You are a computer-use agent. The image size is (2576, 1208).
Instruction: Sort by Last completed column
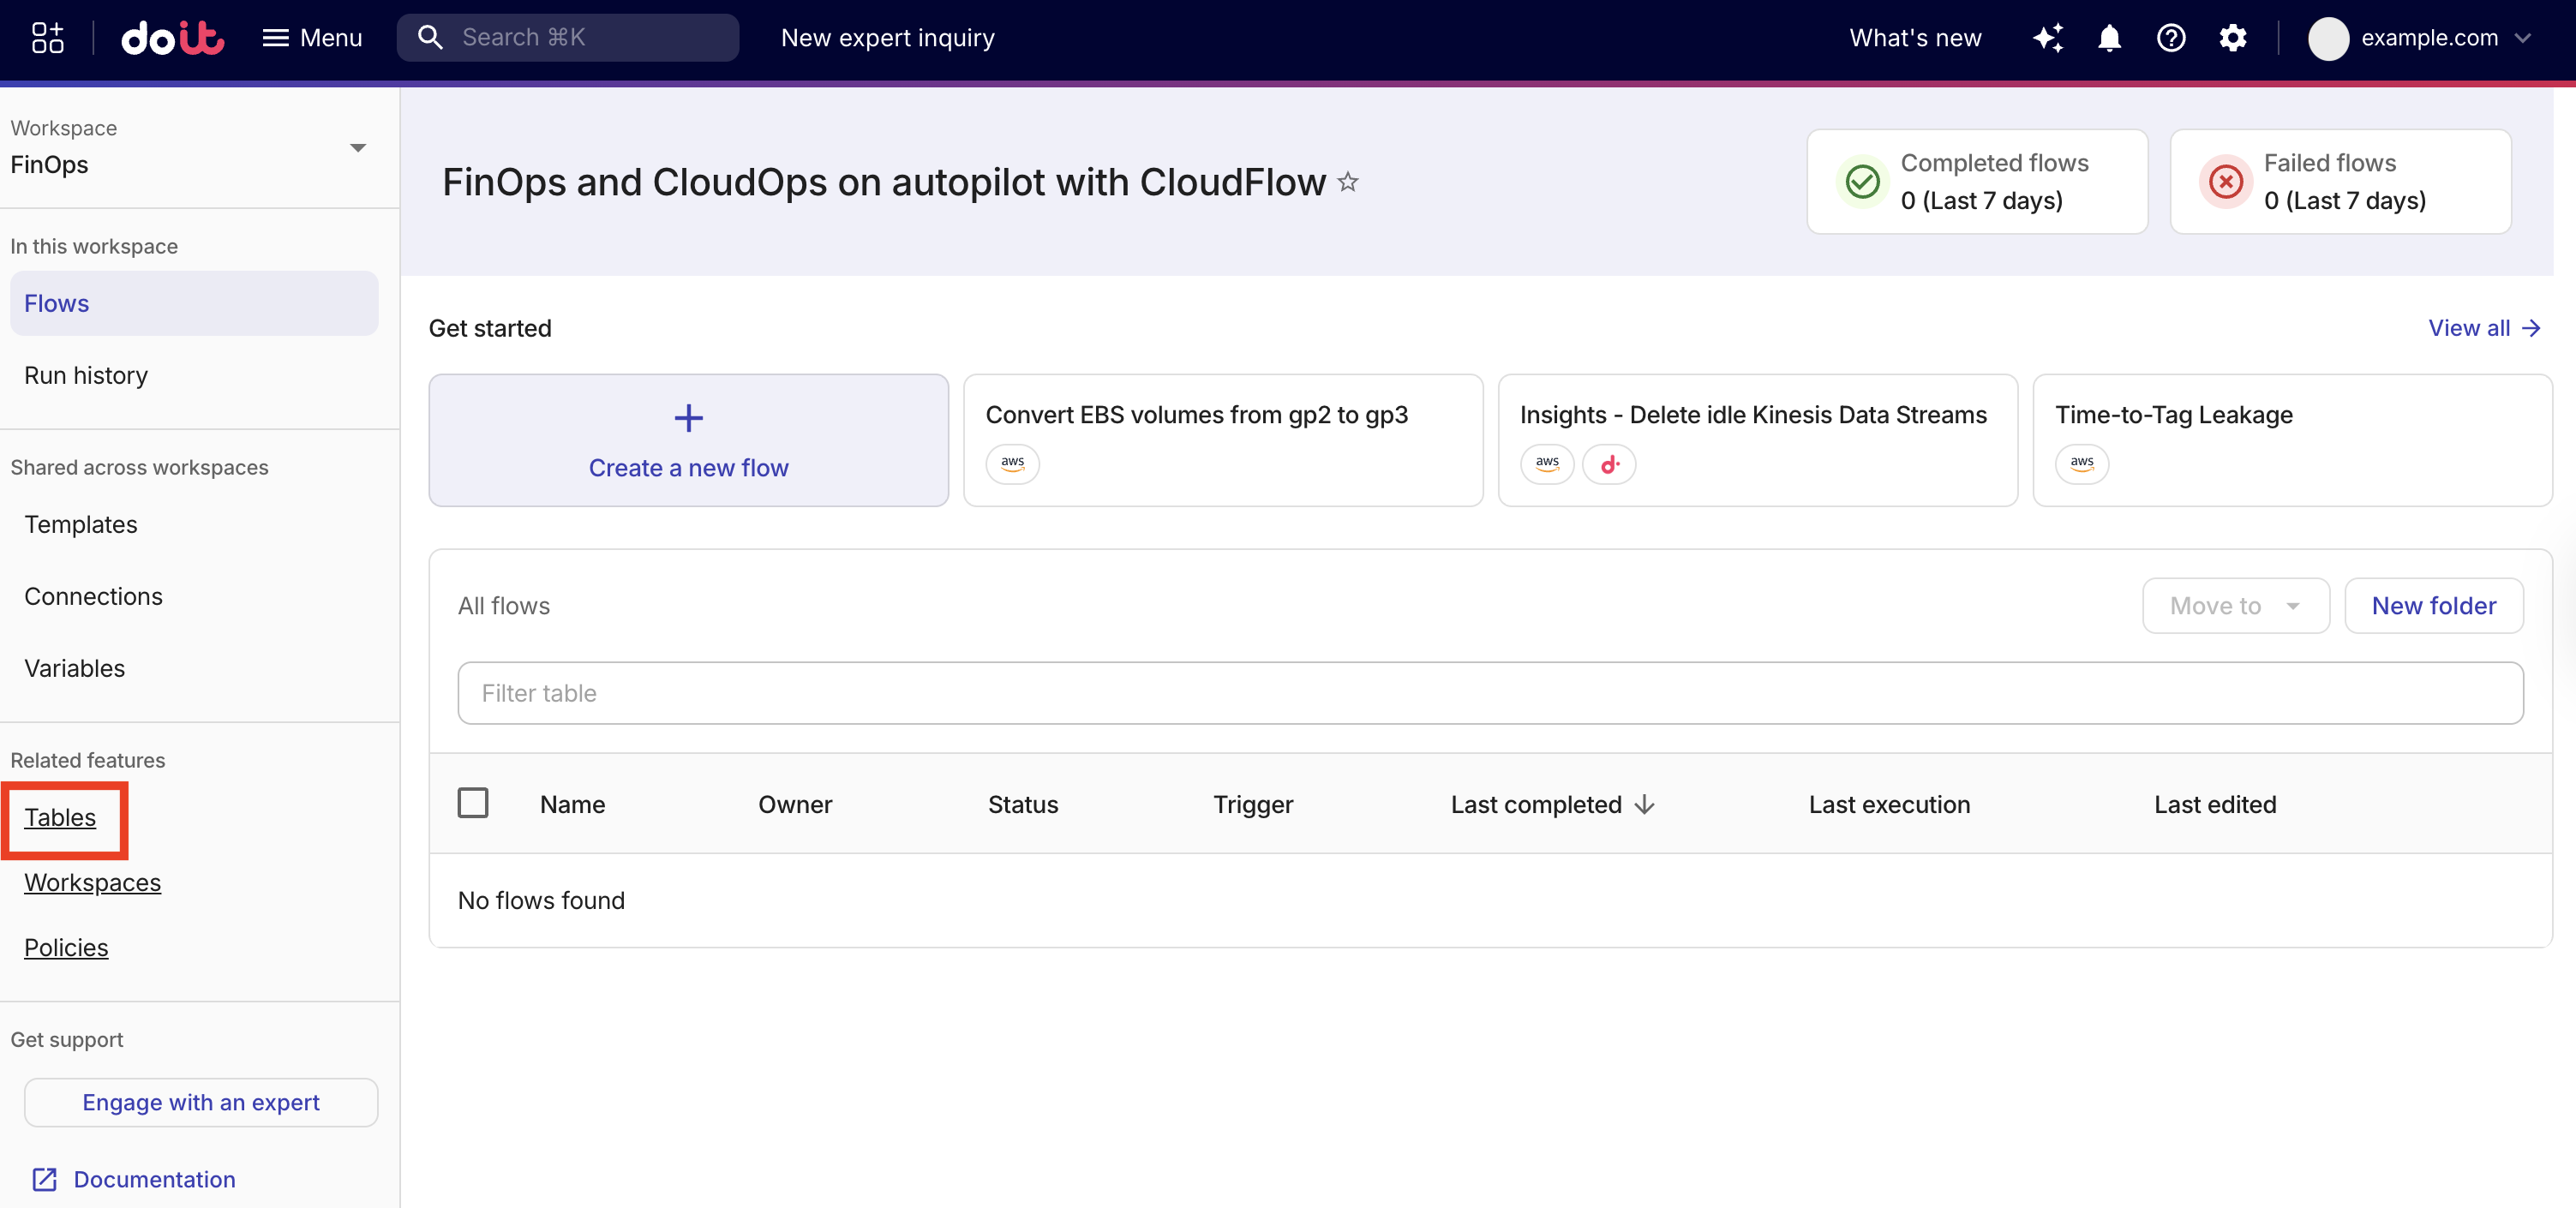point(1536,804)
